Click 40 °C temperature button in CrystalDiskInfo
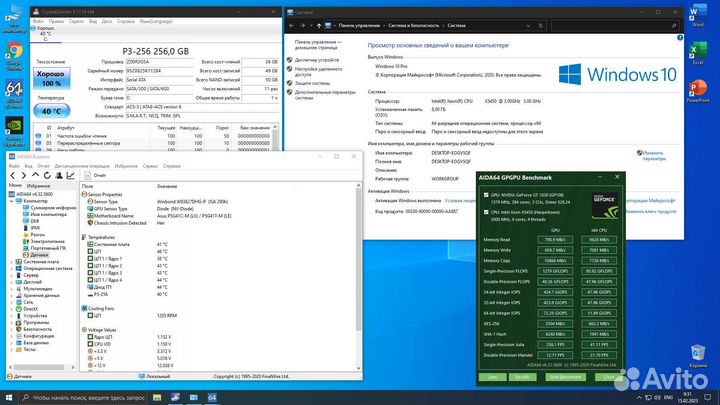The image size is (720, 405). pos(51,111)
